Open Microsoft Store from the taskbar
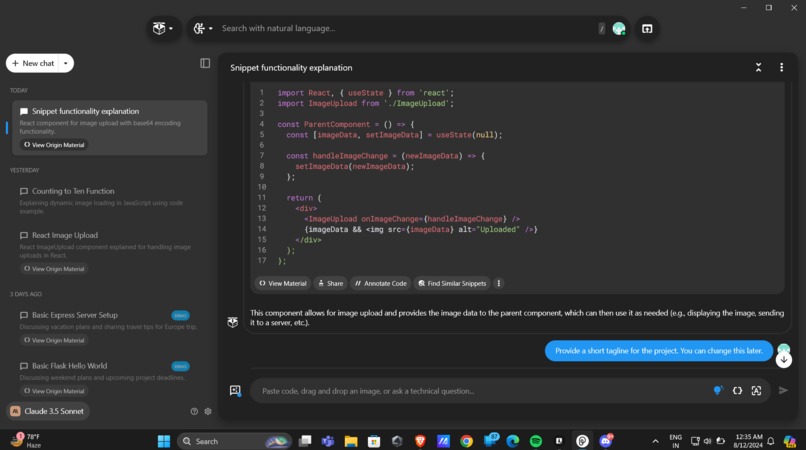The width and height of the screenshot is (806, 450). pos(374,441)
